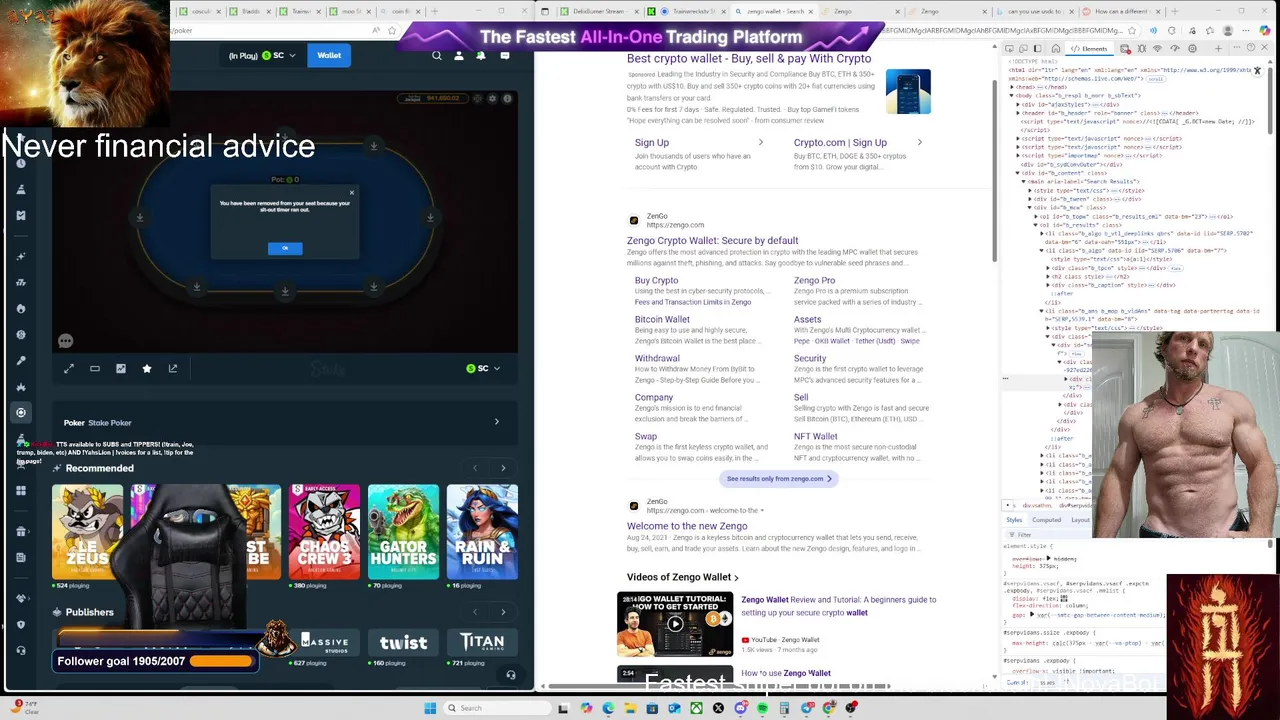Open the Titan Gaming publisher tile
The image size is (1280, 720).
(482, 642)
